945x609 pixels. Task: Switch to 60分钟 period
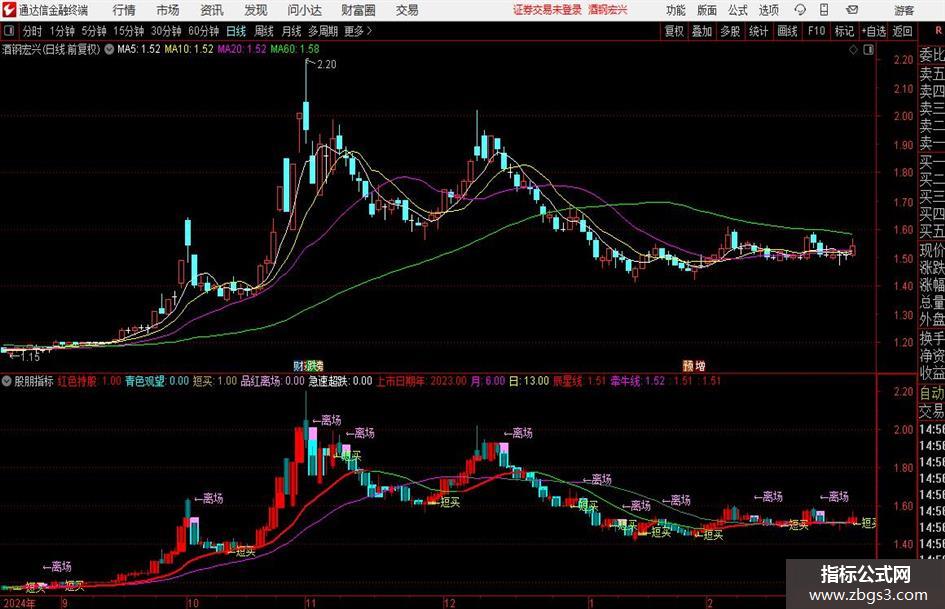point(203,31)
